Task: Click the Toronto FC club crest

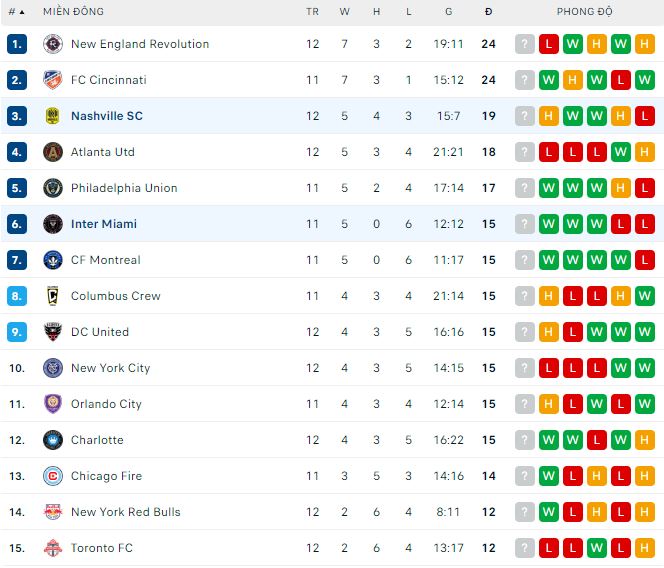Action: pos(53,548)
